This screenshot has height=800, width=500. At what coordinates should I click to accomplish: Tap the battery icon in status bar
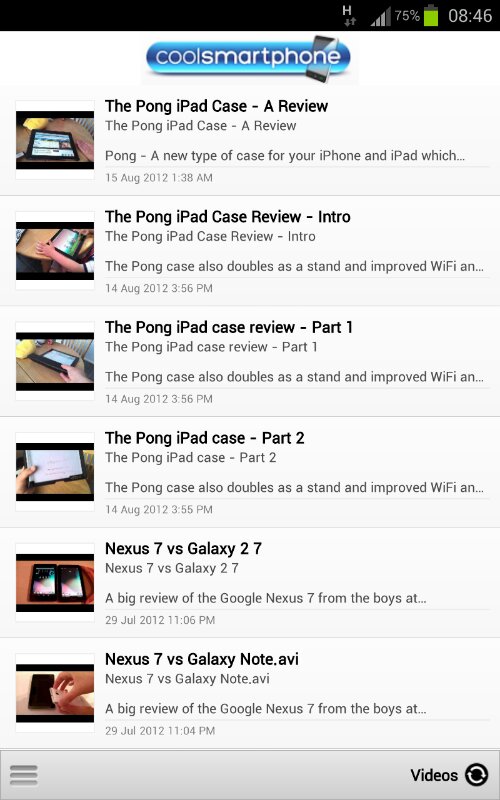pos(431,15)
